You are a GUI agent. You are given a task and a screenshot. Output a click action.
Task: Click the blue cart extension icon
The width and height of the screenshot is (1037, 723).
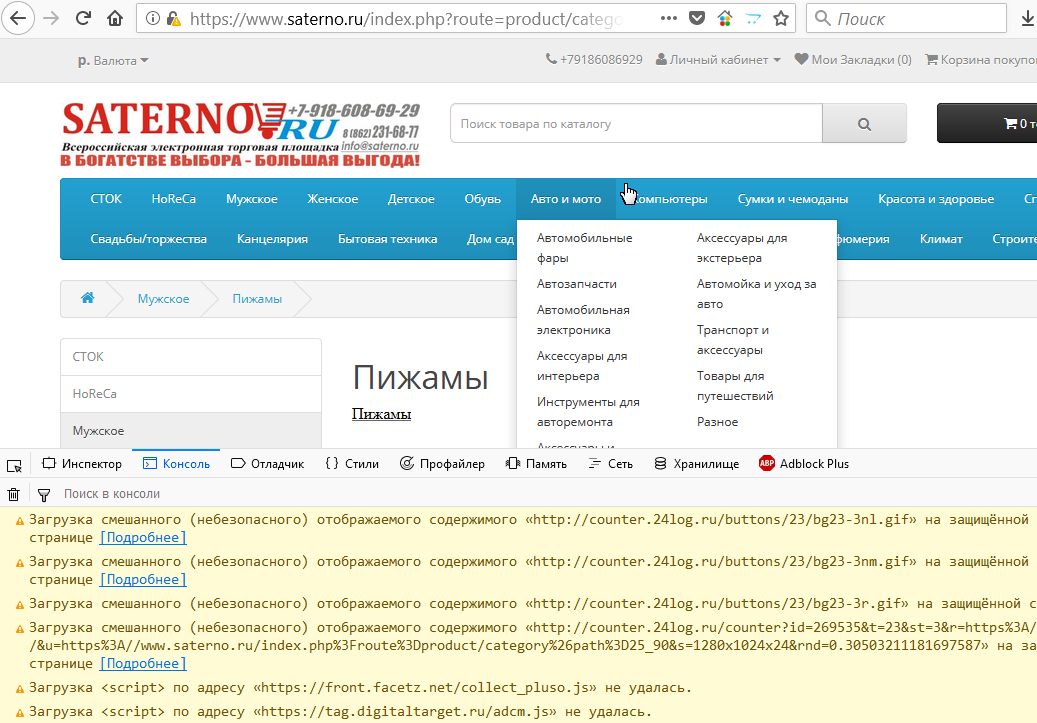click(x=753, y=19)
